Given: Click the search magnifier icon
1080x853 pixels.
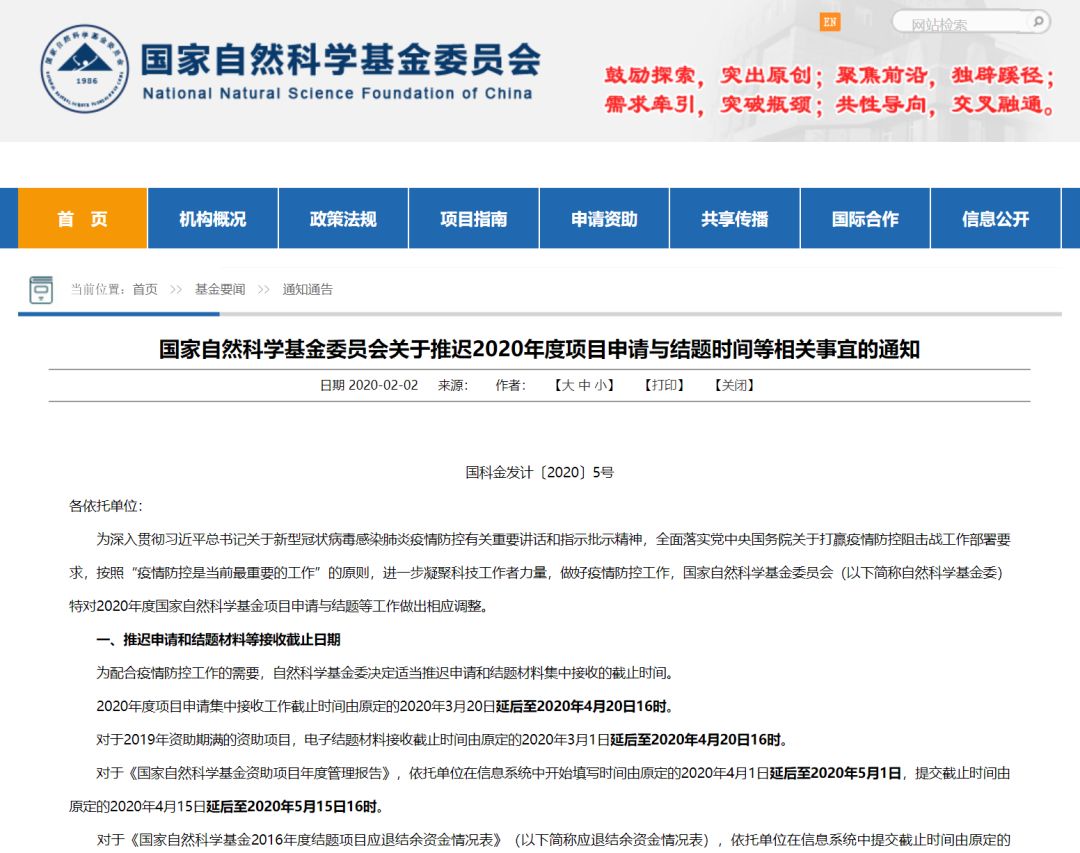Looking at the screenshot, I should click(1038, 22).
